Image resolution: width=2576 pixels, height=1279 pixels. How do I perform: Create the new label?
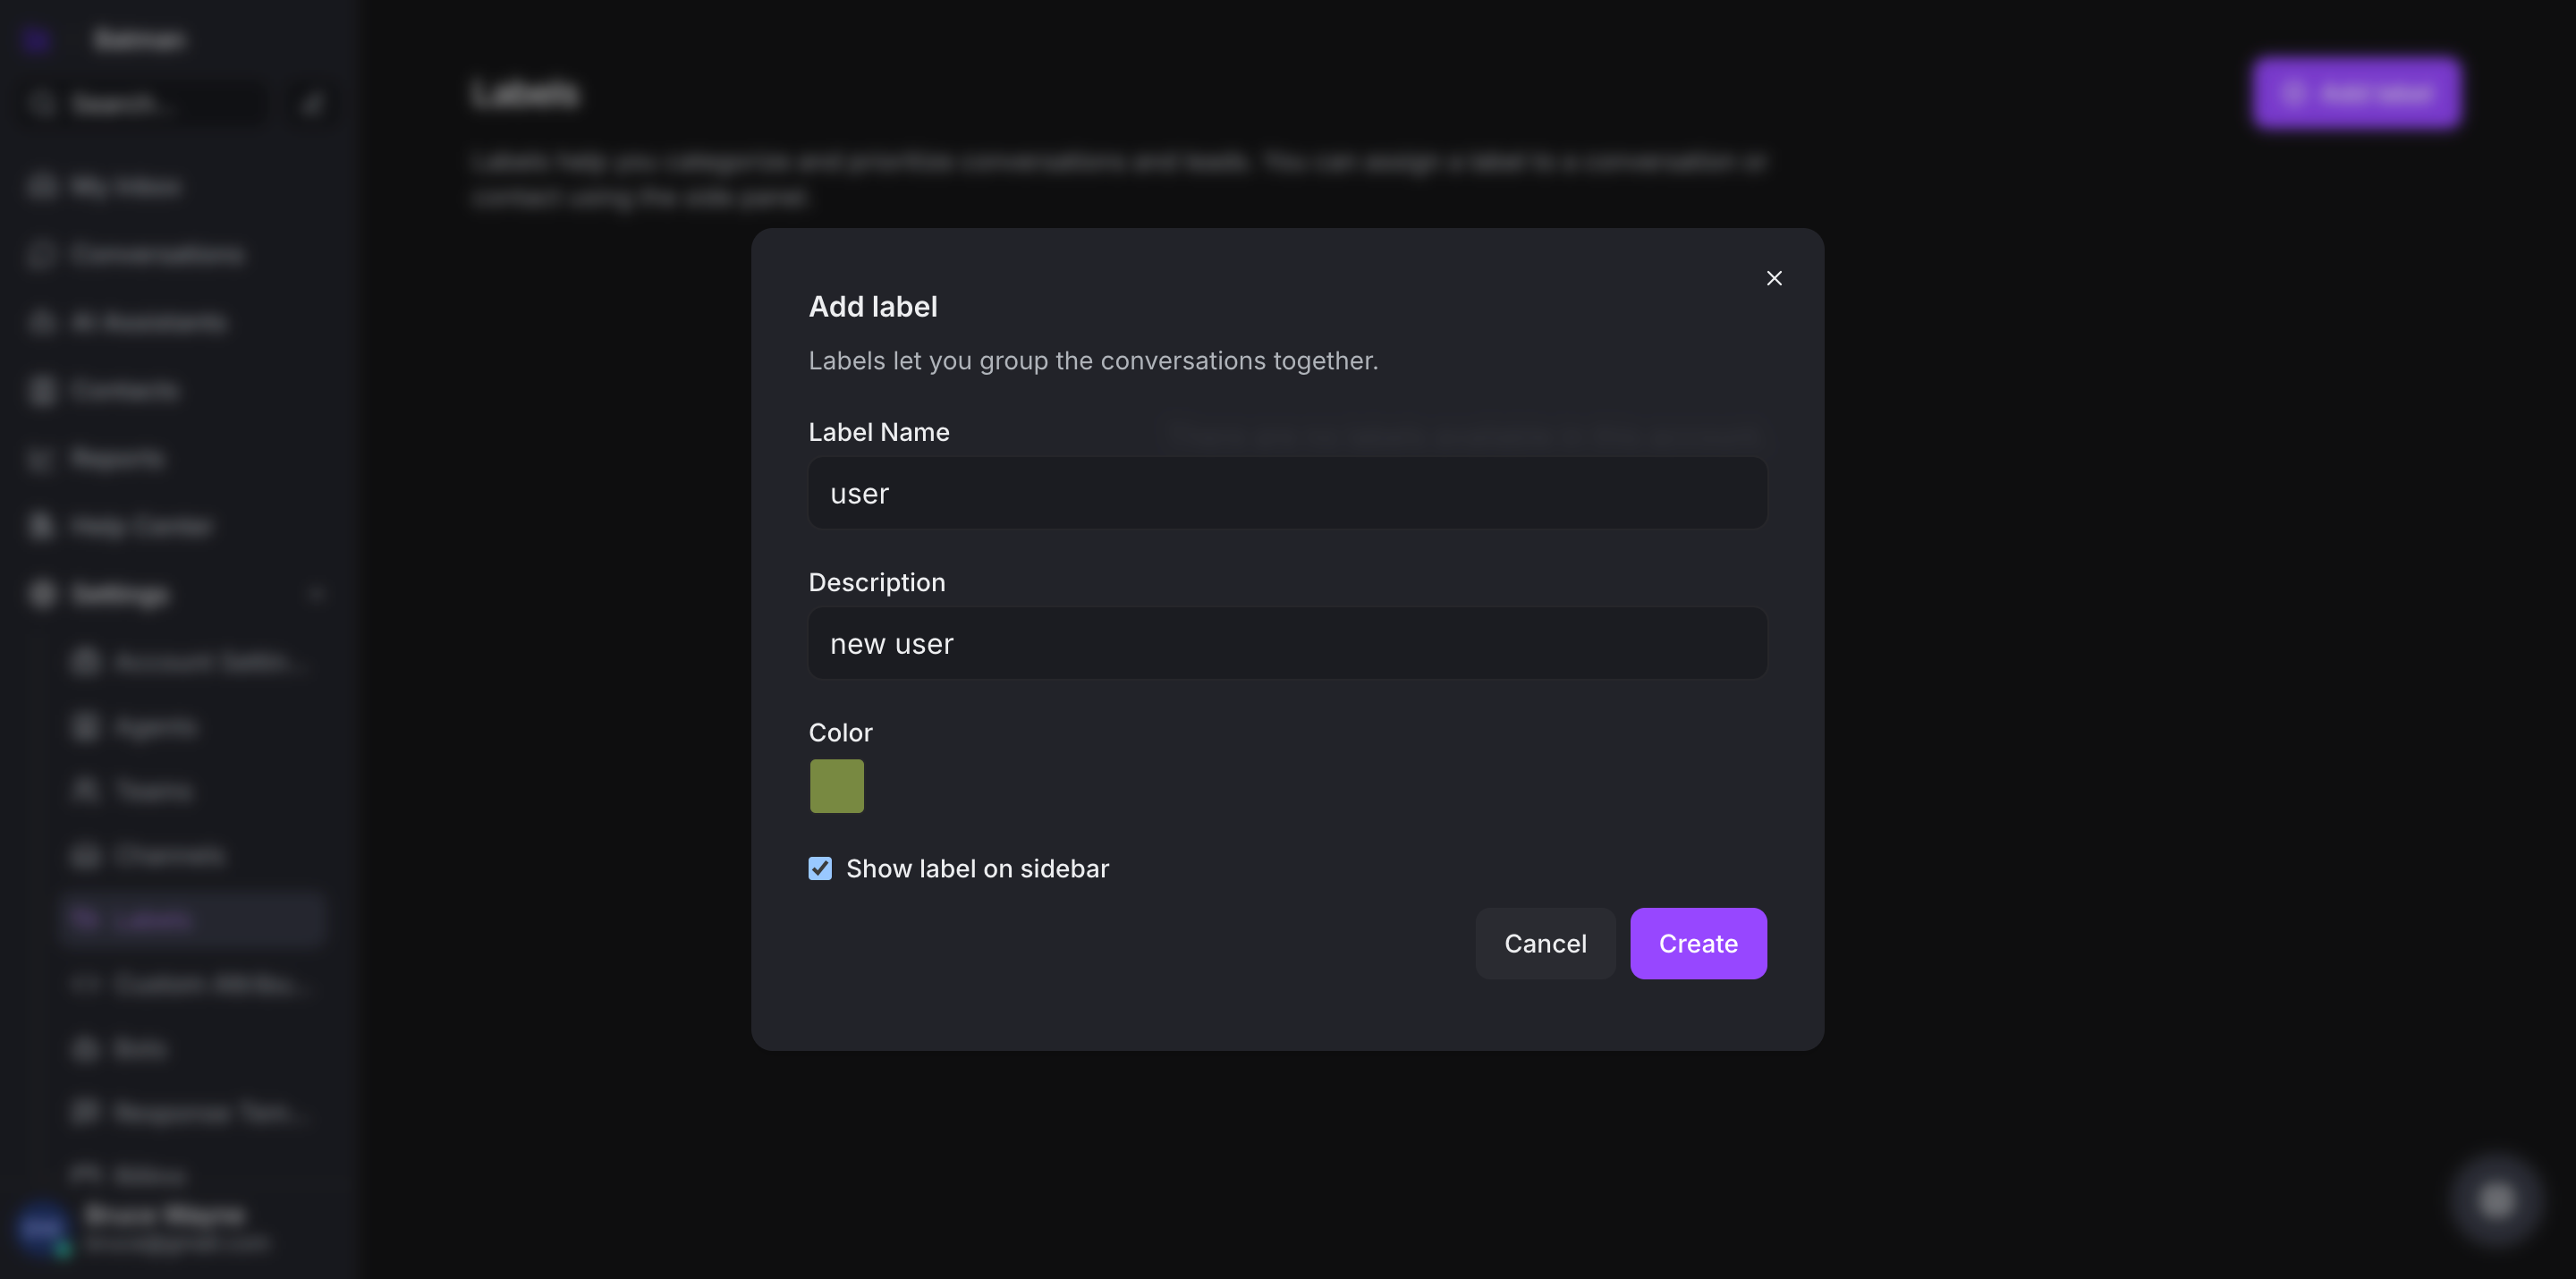(1697, 943)
